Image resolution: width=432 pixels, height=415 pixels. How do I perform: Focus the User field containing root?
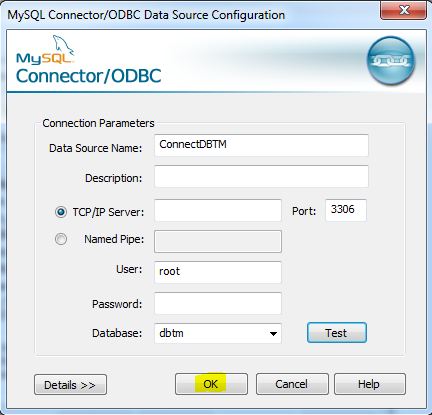point(218,272)
